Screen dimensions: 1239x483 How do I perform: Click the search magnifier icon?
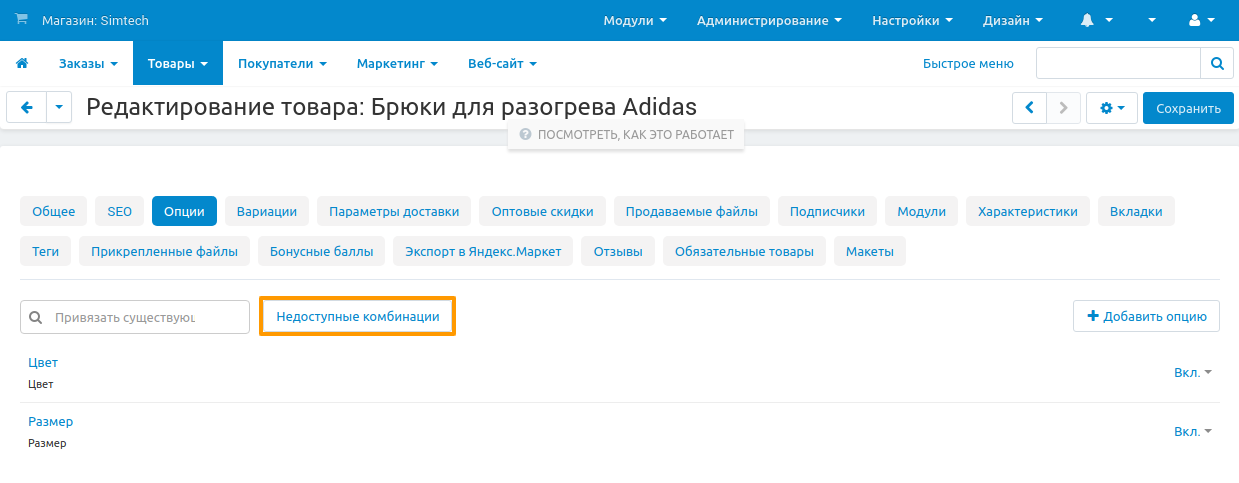[1216, 63]
